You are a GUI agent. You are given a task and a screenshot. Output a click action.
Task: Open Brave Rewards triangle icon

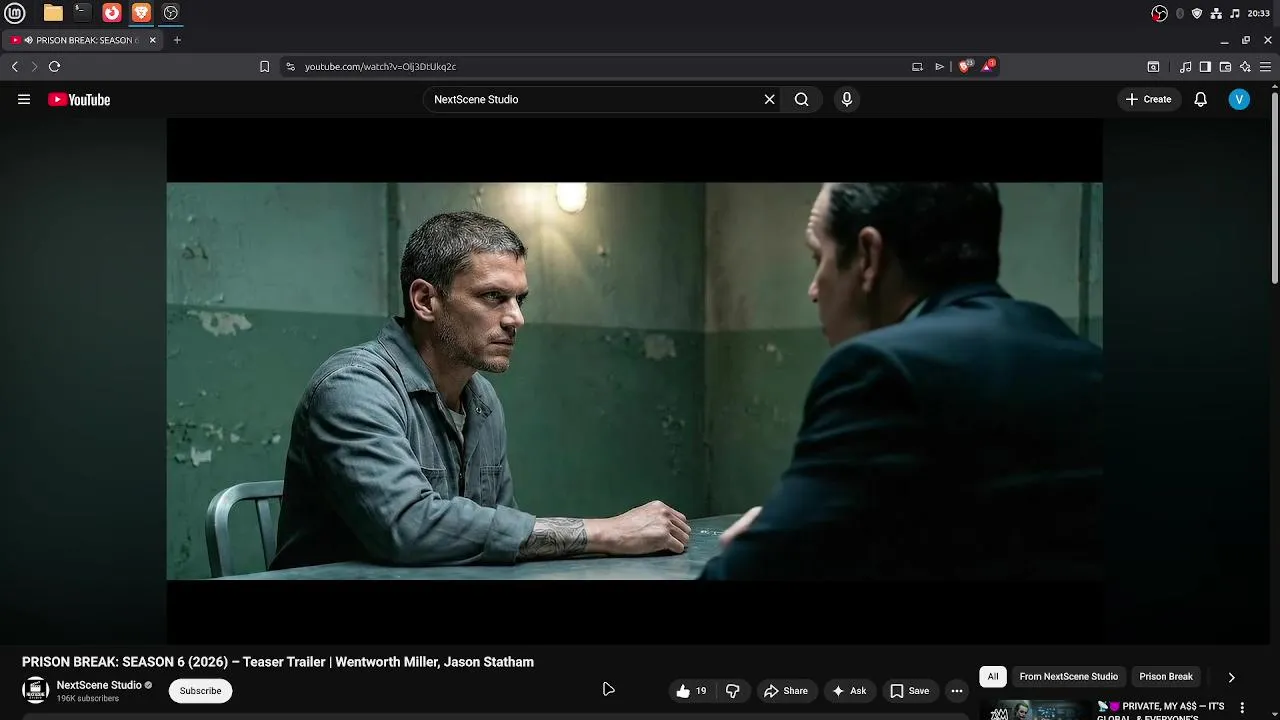pos(988,66)
